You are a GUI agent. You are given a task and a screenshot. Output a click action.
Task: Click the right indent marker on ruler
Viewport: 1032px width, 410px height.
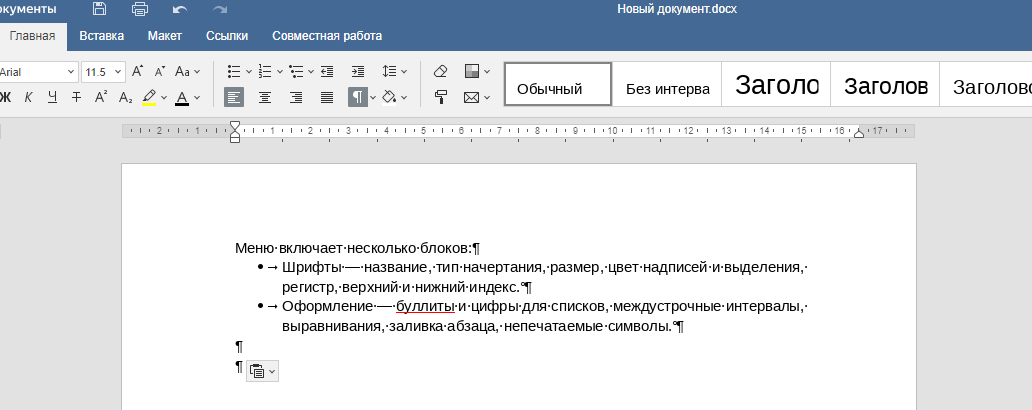click(858, 134)
